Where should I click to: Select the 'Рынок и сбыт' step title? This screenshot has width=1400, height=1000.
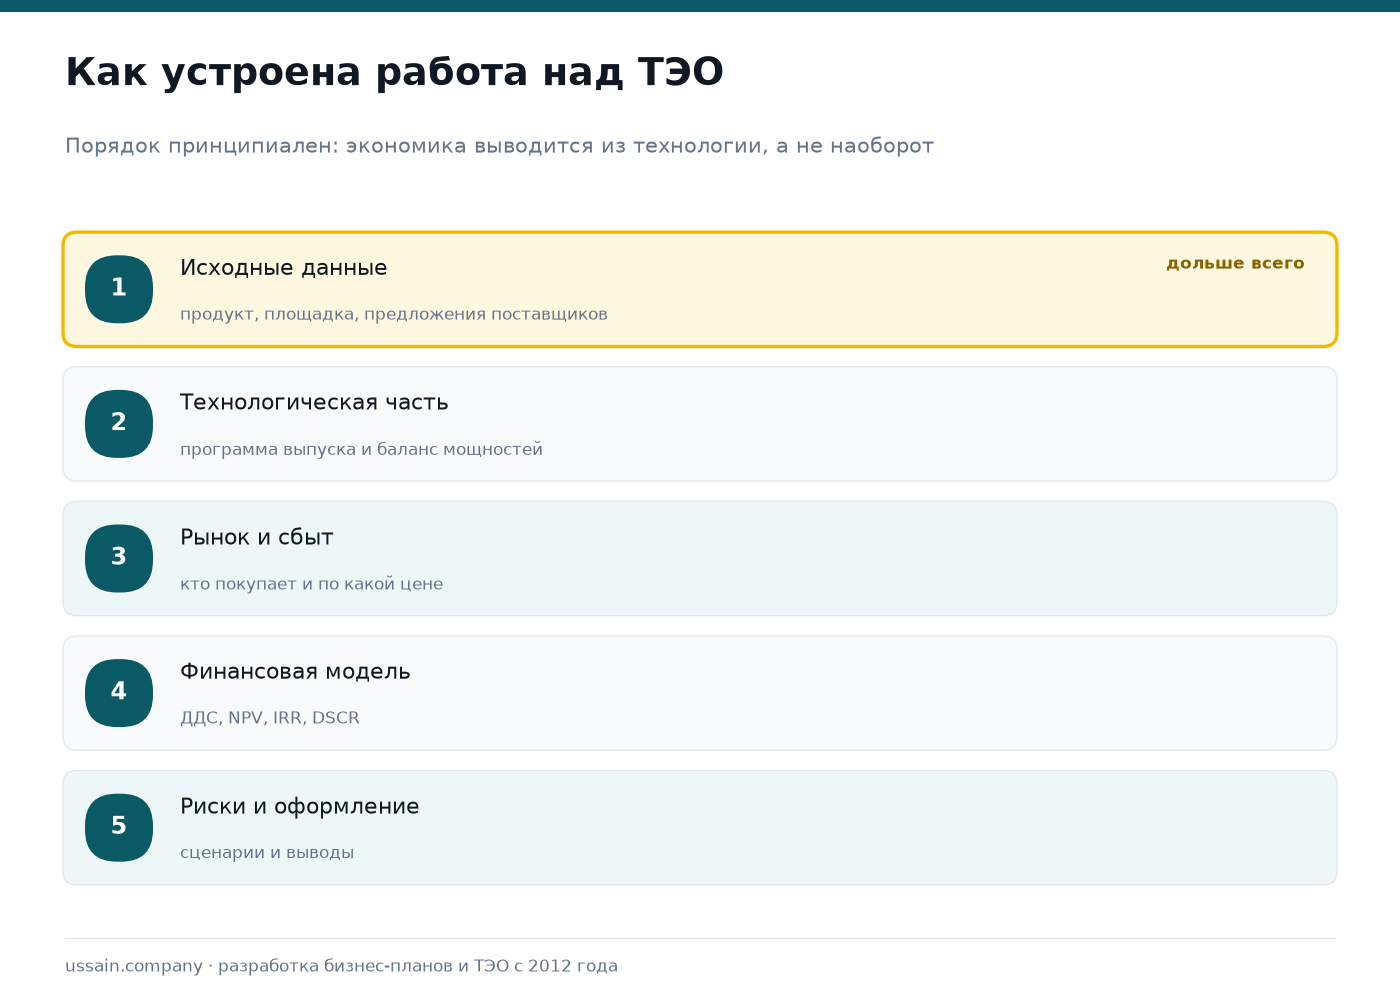pyautogui.click(x=257, y=537)
